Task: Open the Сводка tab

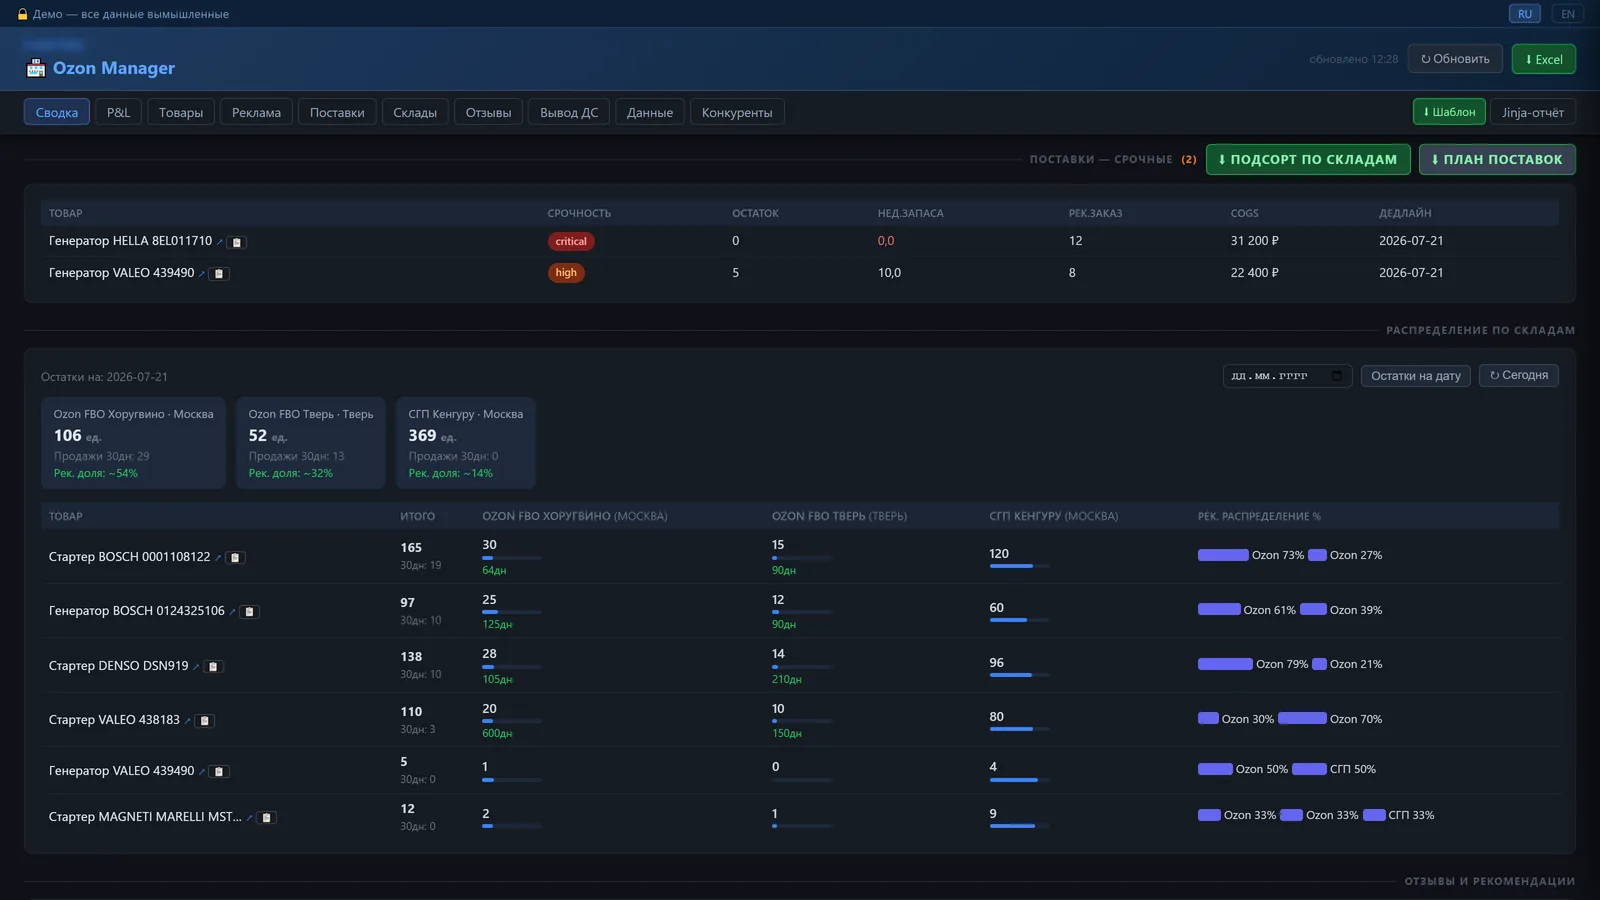Action: 57,112
